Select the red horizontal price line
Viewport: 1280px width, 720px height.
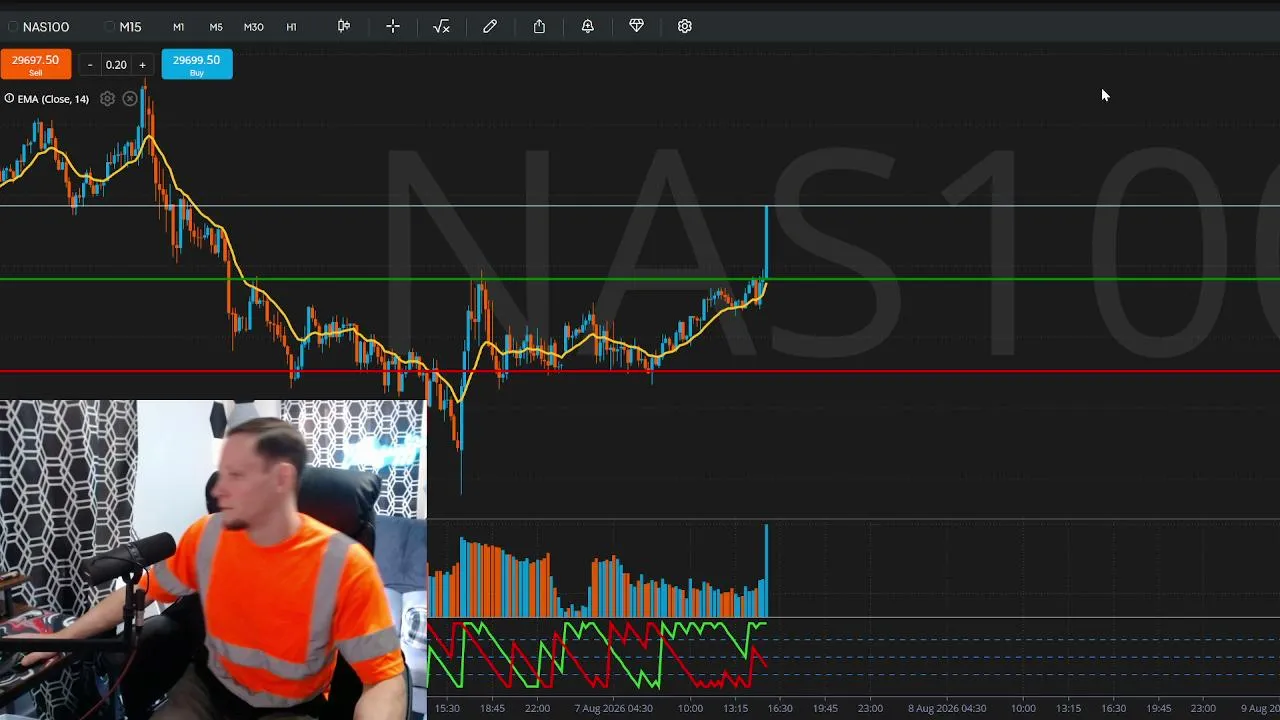[640, 371]
